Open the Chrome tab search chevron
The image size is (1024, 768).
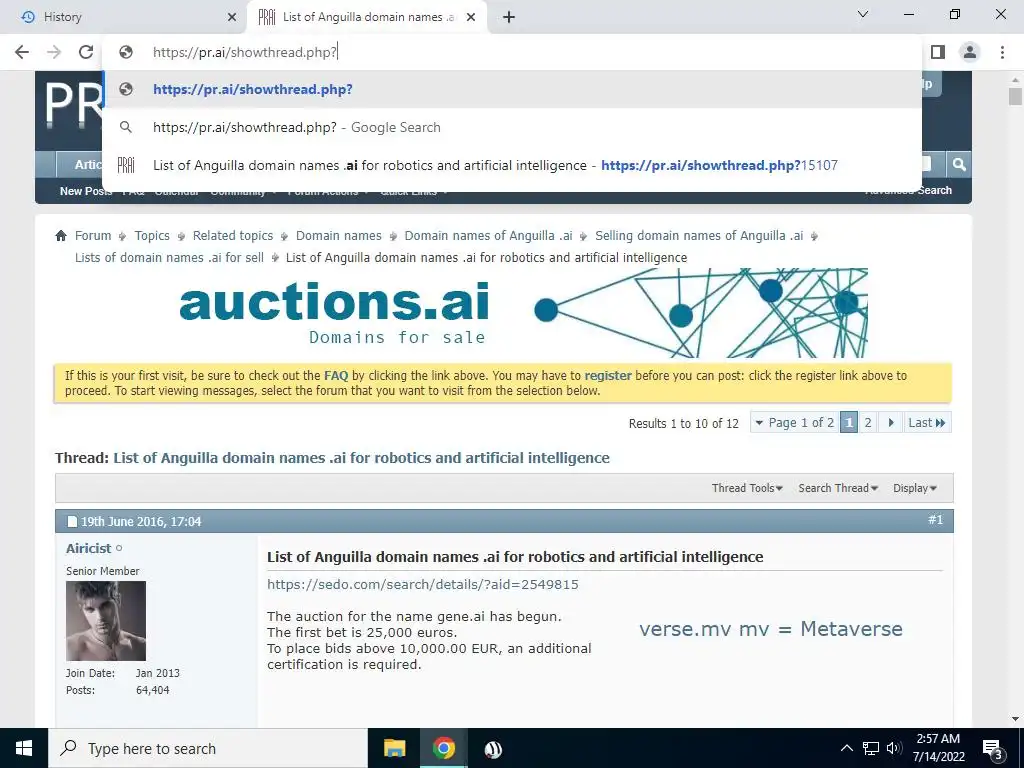click(863, 14)
